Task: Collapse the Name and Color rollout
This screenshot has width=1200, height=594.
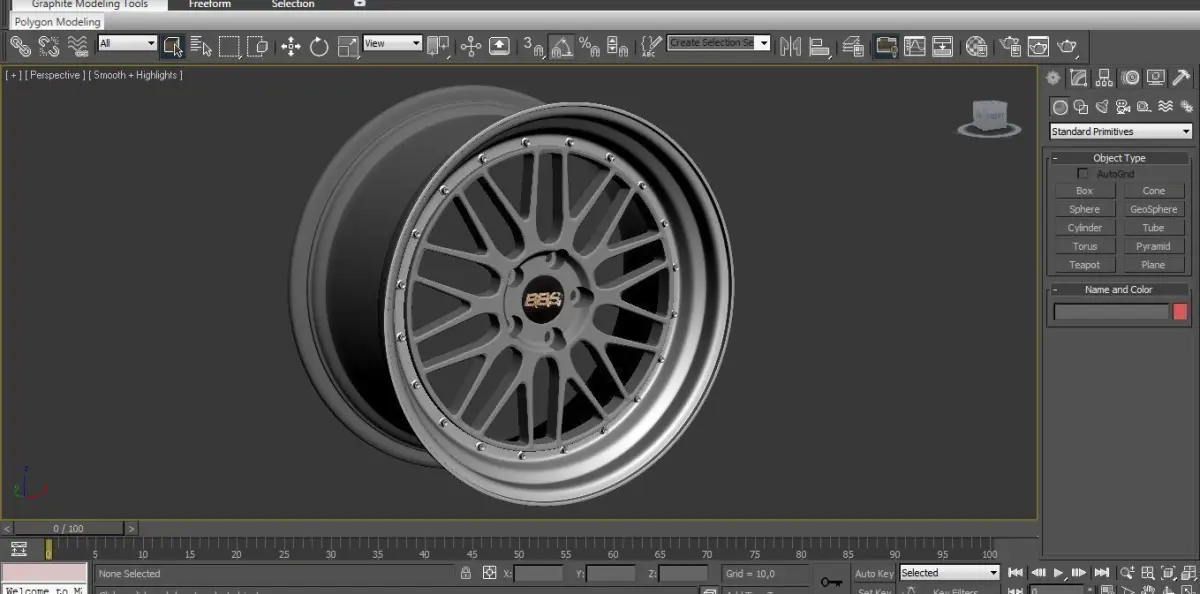Action: (x=1119, y=290)
